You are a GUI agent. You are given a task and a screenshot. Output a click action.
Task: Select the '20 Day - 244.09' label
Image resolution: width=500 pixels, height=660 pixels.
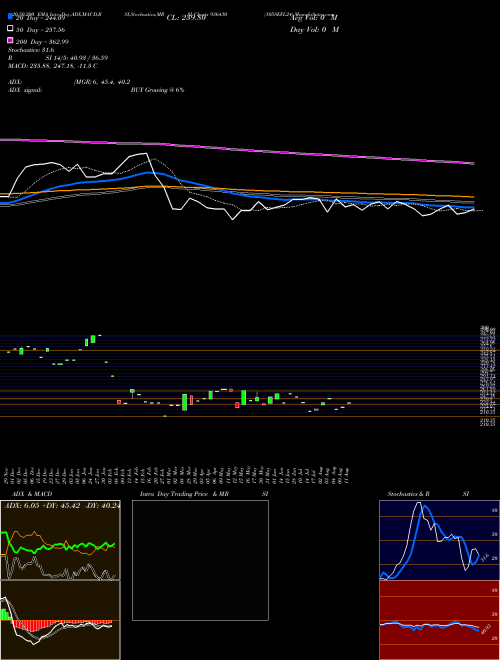[x=40, y=18]
